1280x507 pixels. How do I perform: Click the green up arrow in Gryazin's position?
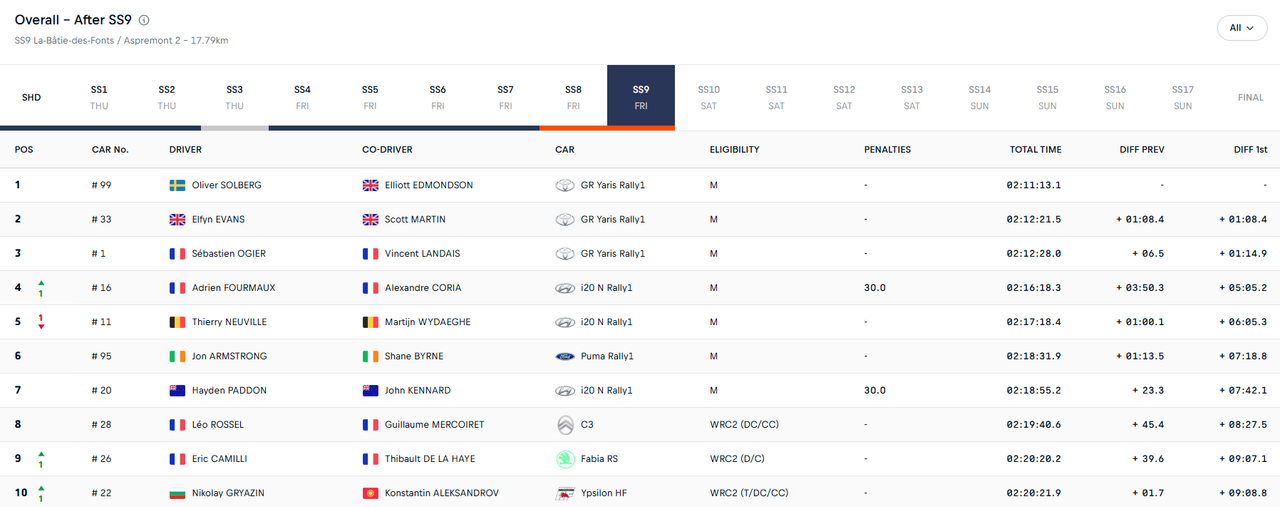click(x=41, y=488)
